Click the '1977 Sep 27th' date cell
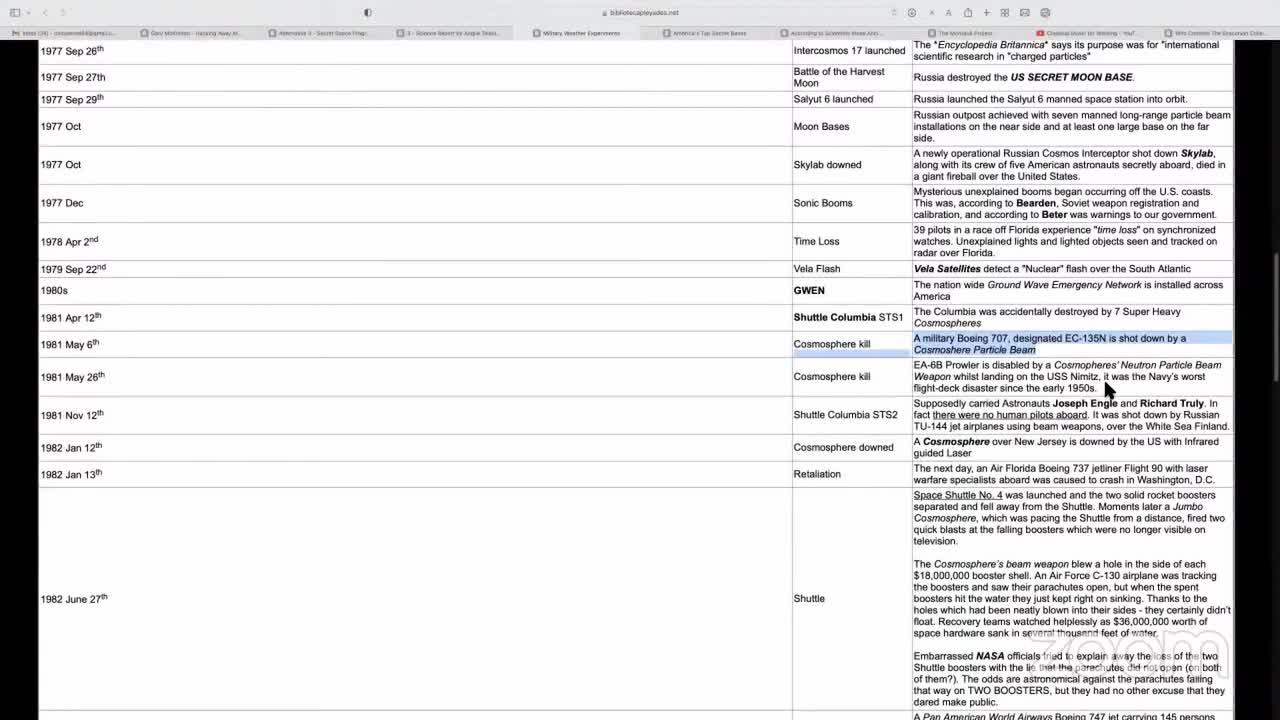 pos(415,77)
